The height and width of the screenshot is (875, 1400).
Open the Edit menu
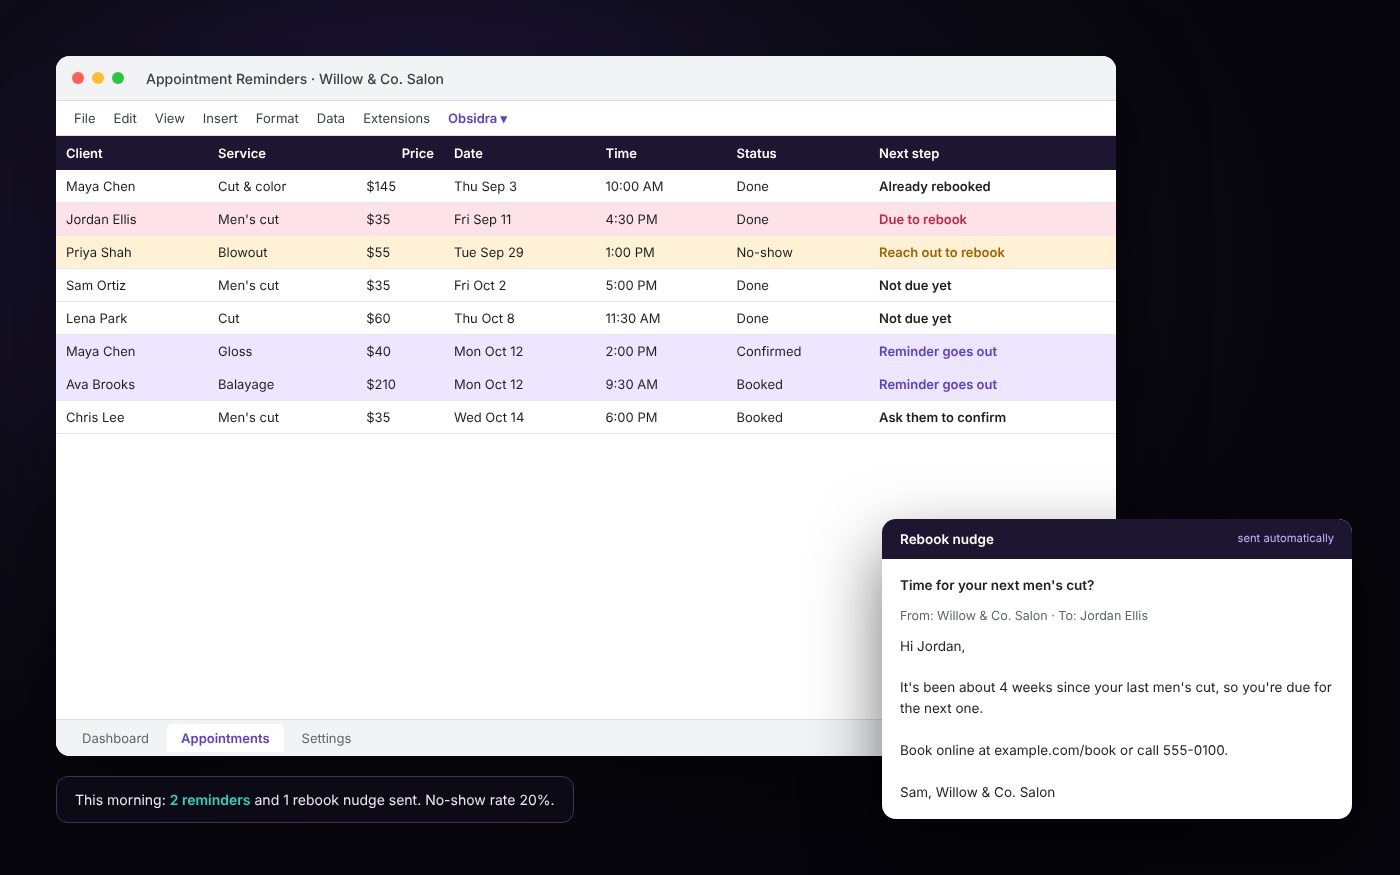(125, 118)
